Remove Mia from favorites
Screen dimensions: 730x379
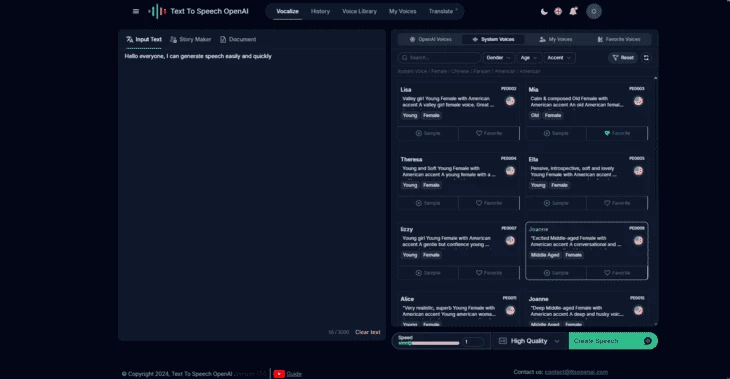[x=617, y=133]
